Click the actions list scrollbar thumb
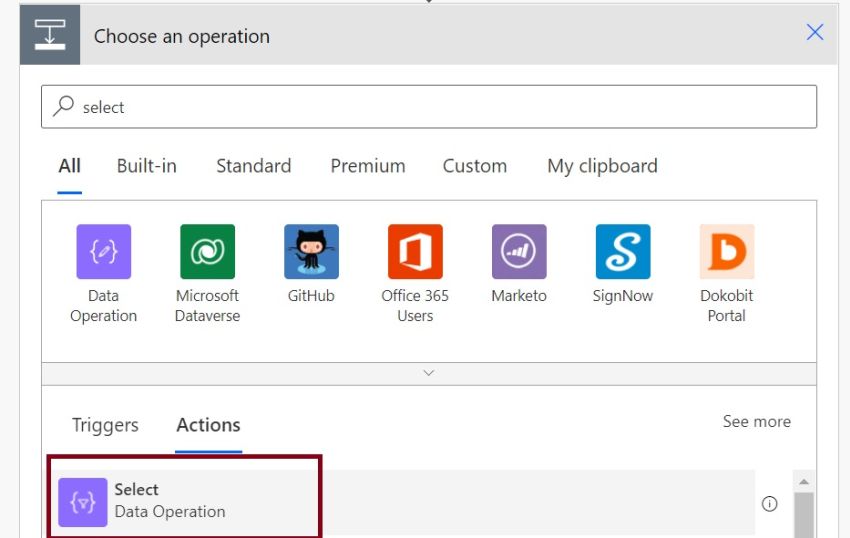This screenshot has height=538, width=850. point(804,515)
